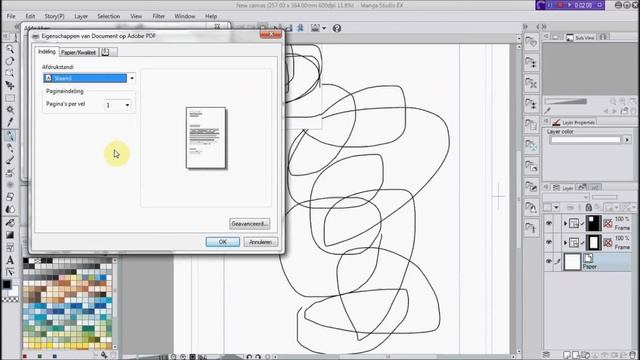
Task: Open the dropdown arrow next to the command bar icon
Action: 324,28
